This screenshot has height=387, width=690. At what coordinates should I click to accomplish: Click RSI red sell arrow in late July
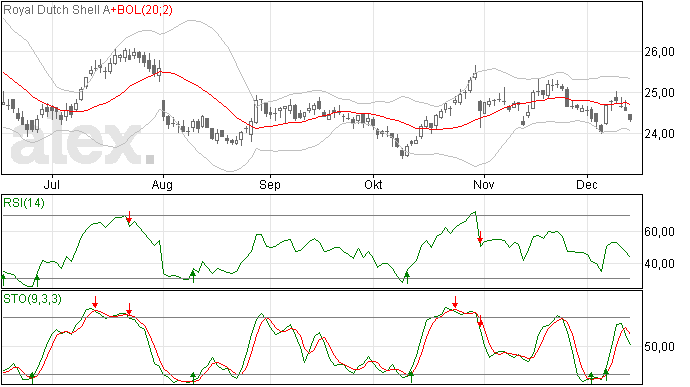129,217
